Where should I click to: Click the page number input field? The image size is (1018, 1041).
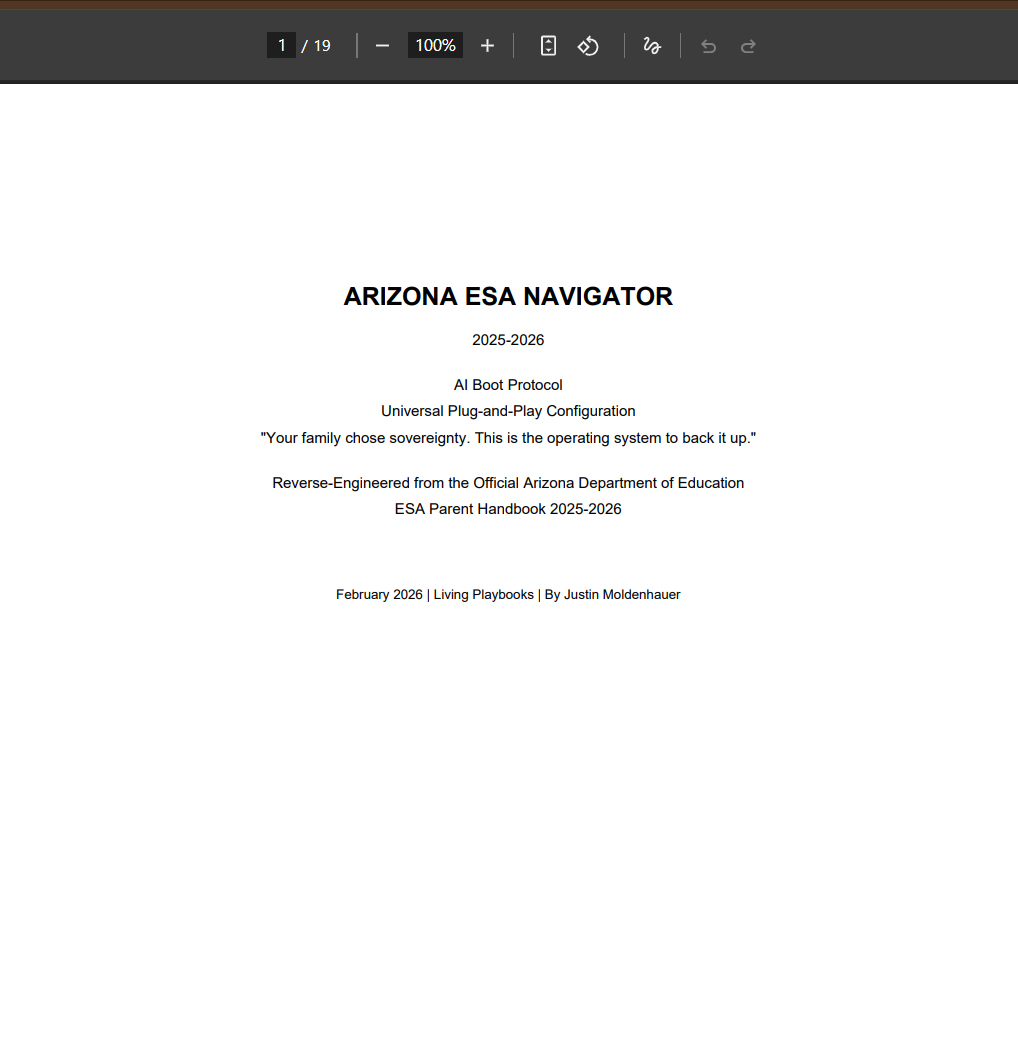(281, 45)
